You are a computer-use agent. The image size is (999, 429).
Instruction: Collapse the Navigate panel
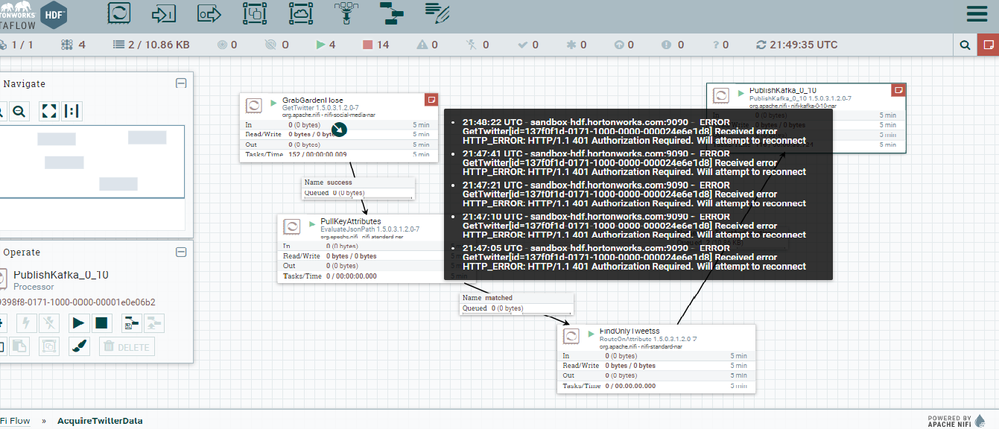181,84
